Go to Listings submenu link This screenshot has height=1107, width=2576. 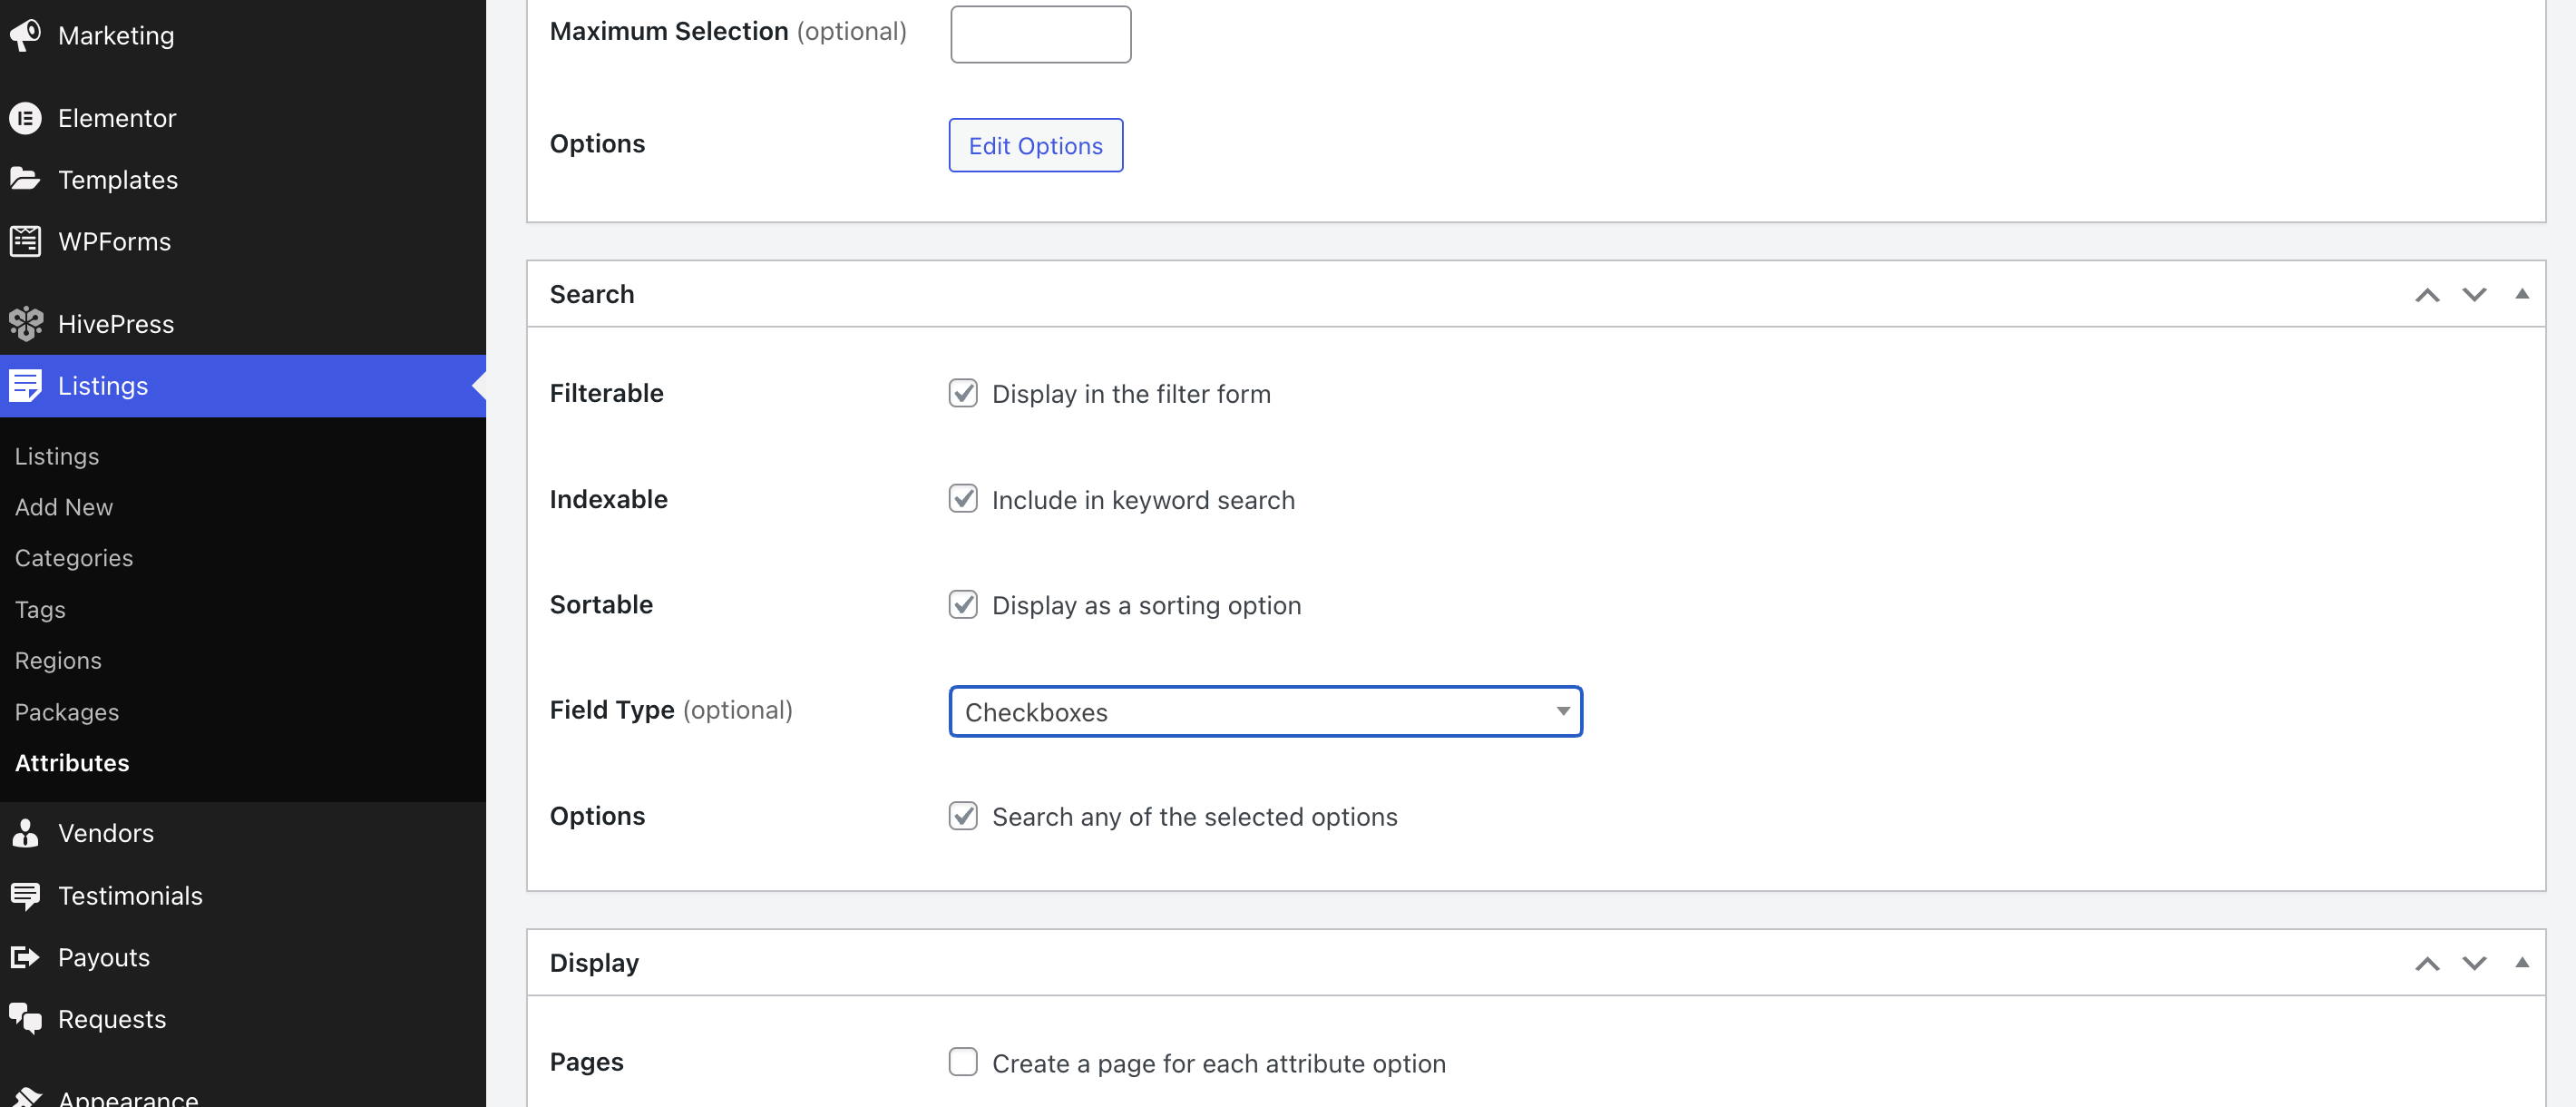coord(57,456)
